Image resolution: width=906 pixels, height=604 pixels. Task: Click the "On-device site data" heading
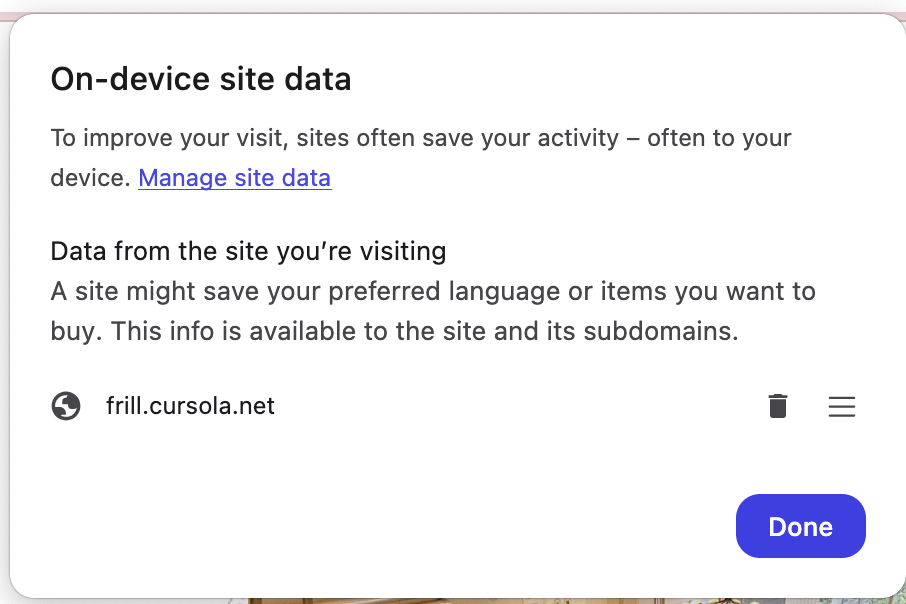[201, 79]
